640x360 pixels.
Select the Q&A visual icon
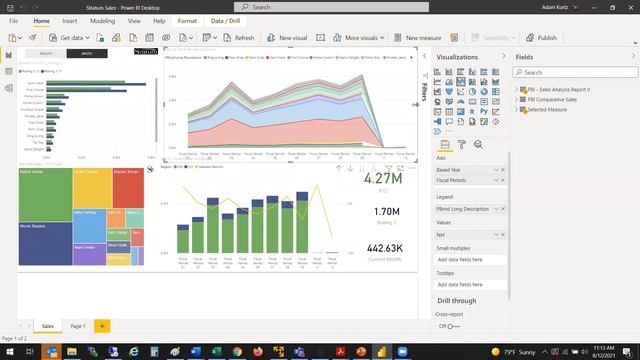[x=449, y=122]
